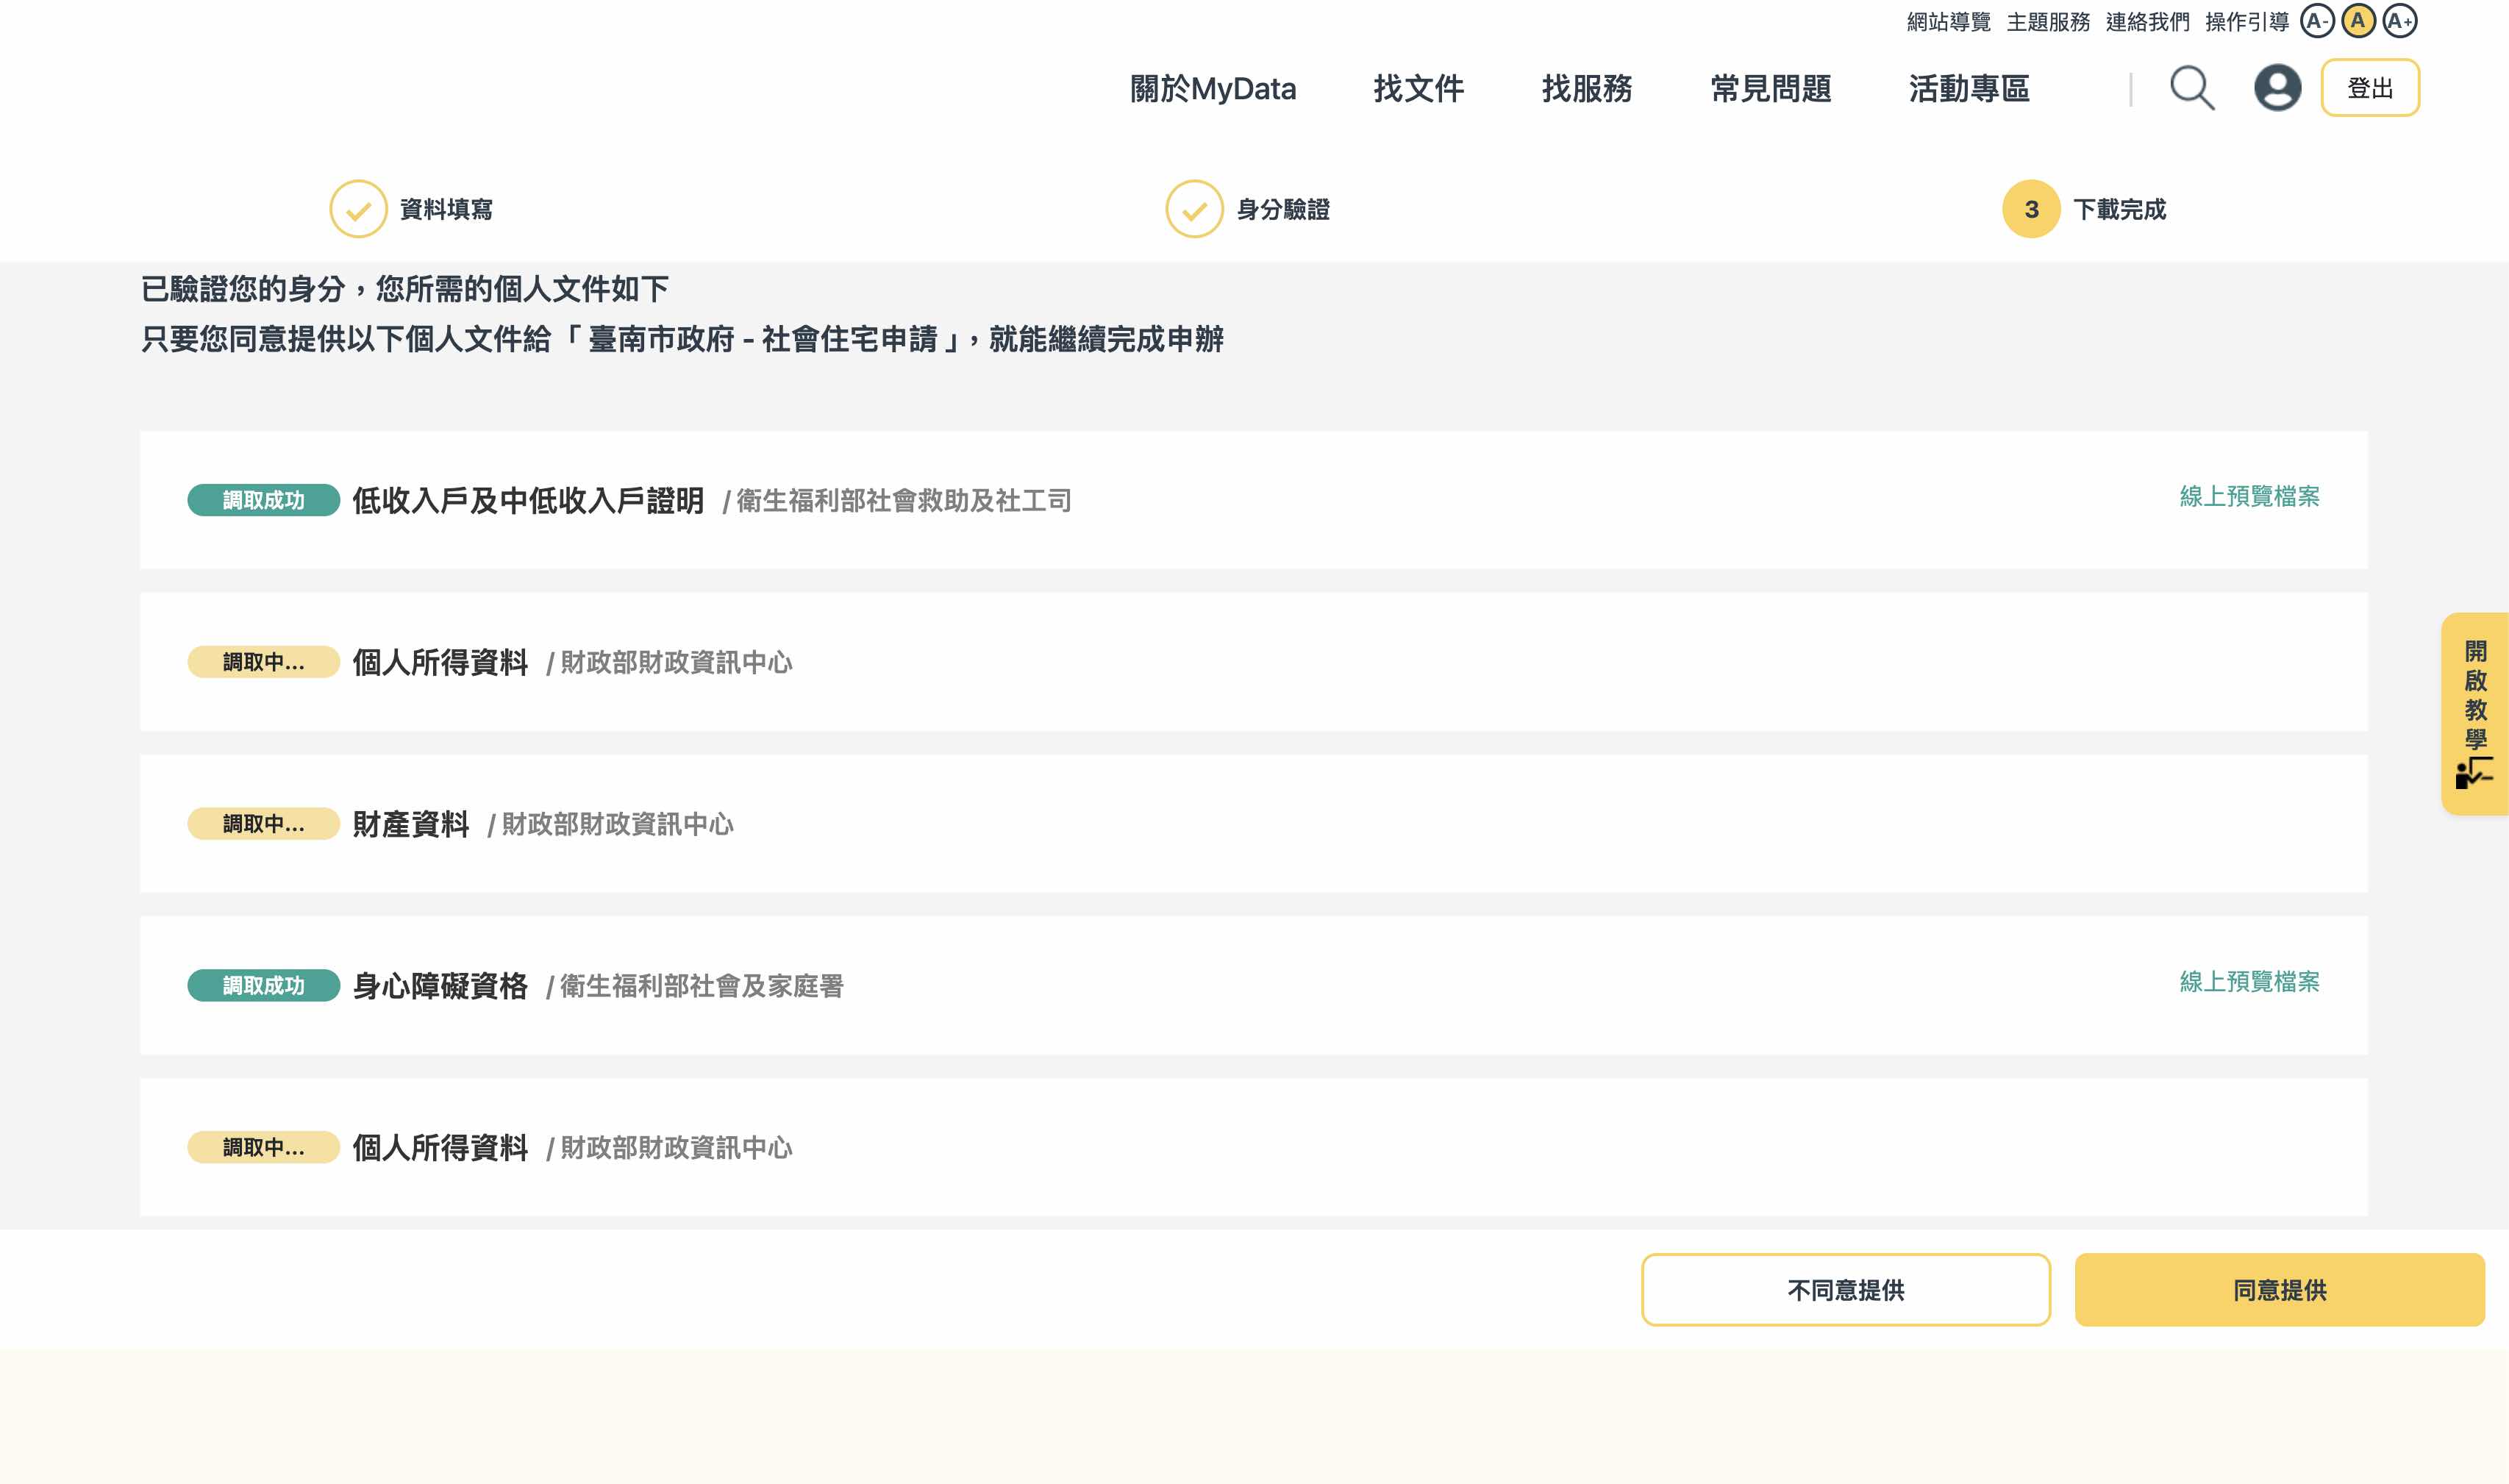
Task: Preview the 身心障礙資格 file online
Action: click(x=2249, y=981)
